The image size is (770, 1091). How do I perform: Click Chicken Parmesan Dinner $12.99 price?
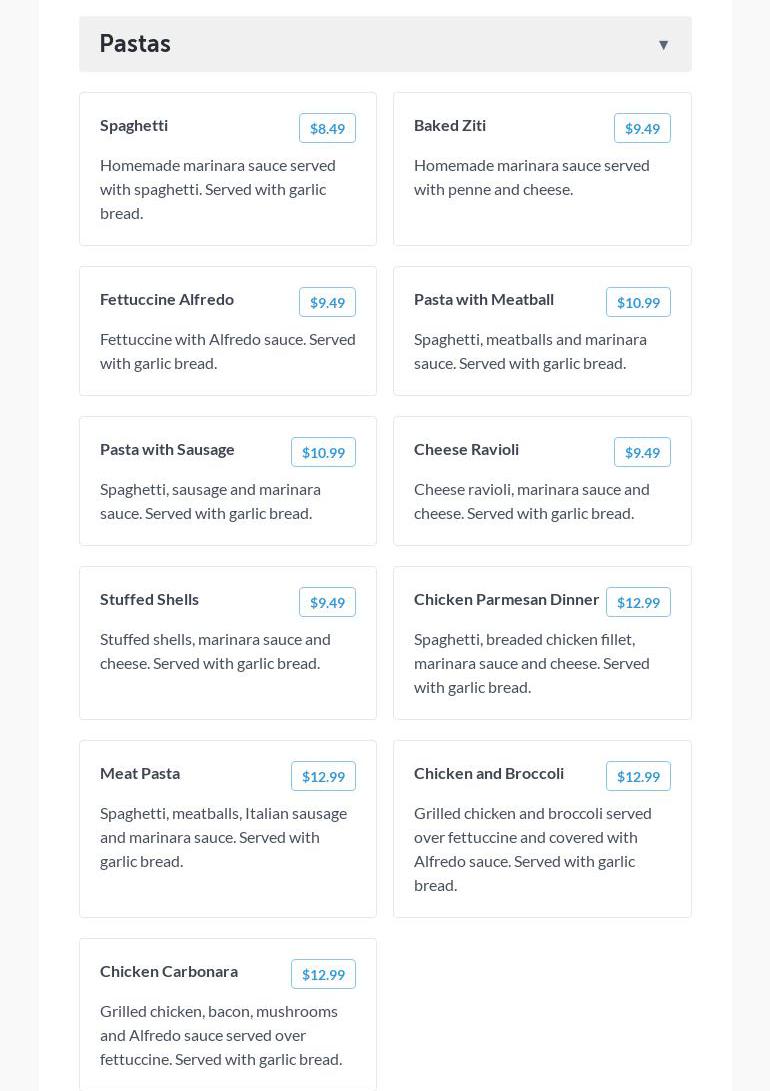click(638, 602)
